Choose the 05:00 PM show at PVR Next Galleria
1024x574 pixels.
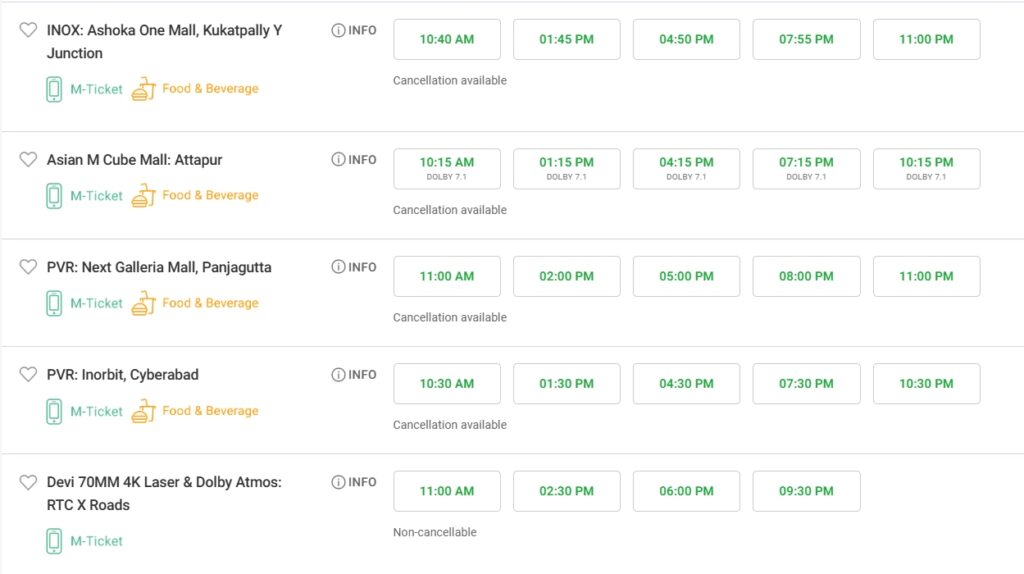click(686, 276)
